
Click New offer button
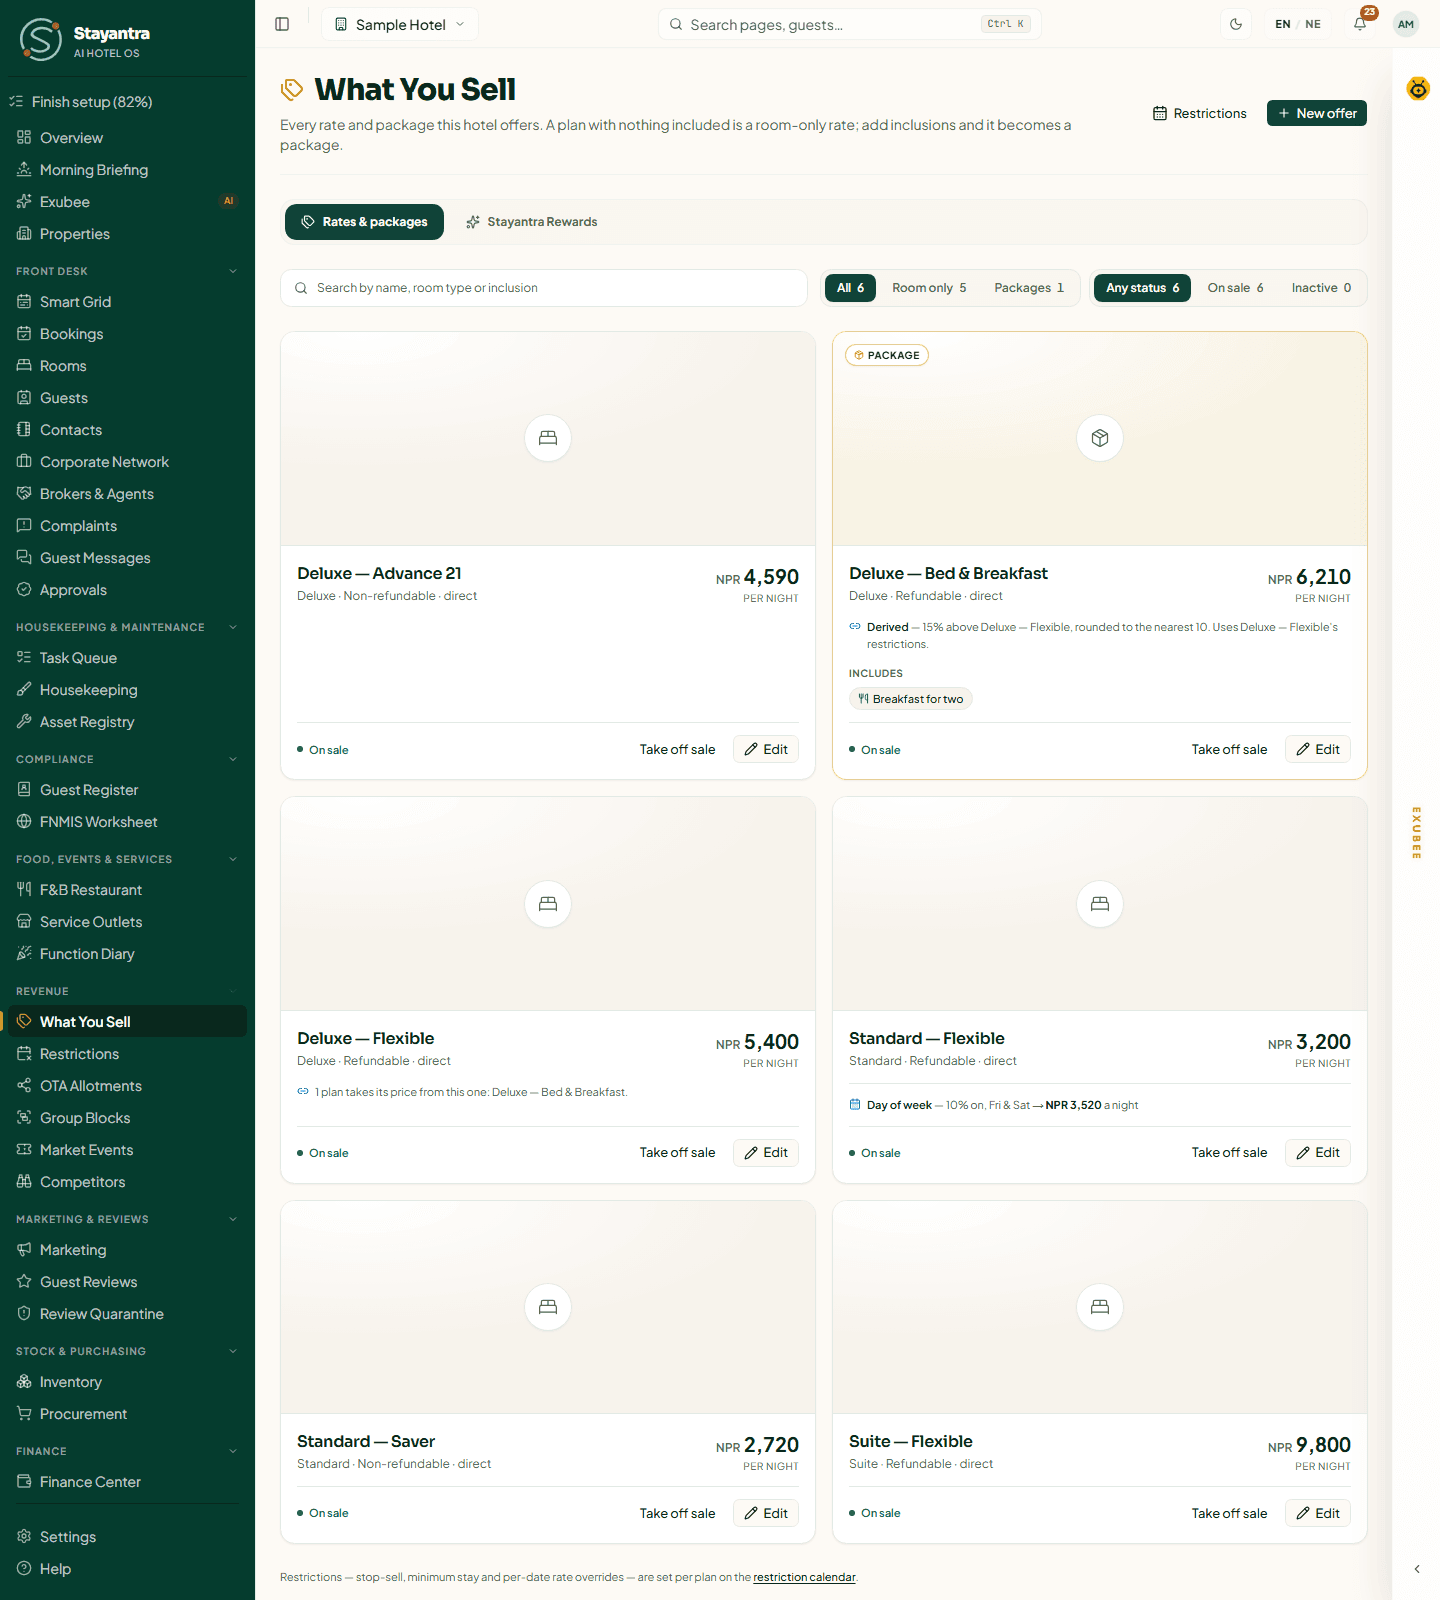(x=1317, y=113)
